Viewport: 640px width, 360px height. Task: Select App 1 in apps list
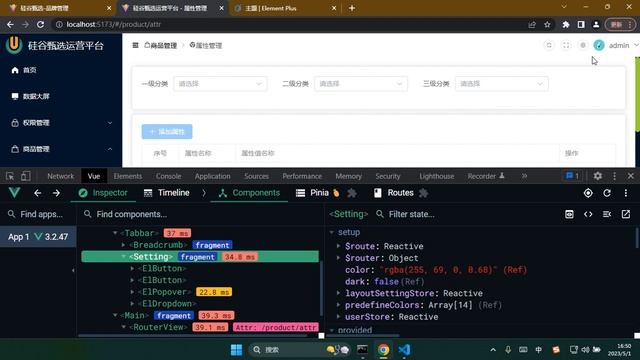click(x=38, y=237)
